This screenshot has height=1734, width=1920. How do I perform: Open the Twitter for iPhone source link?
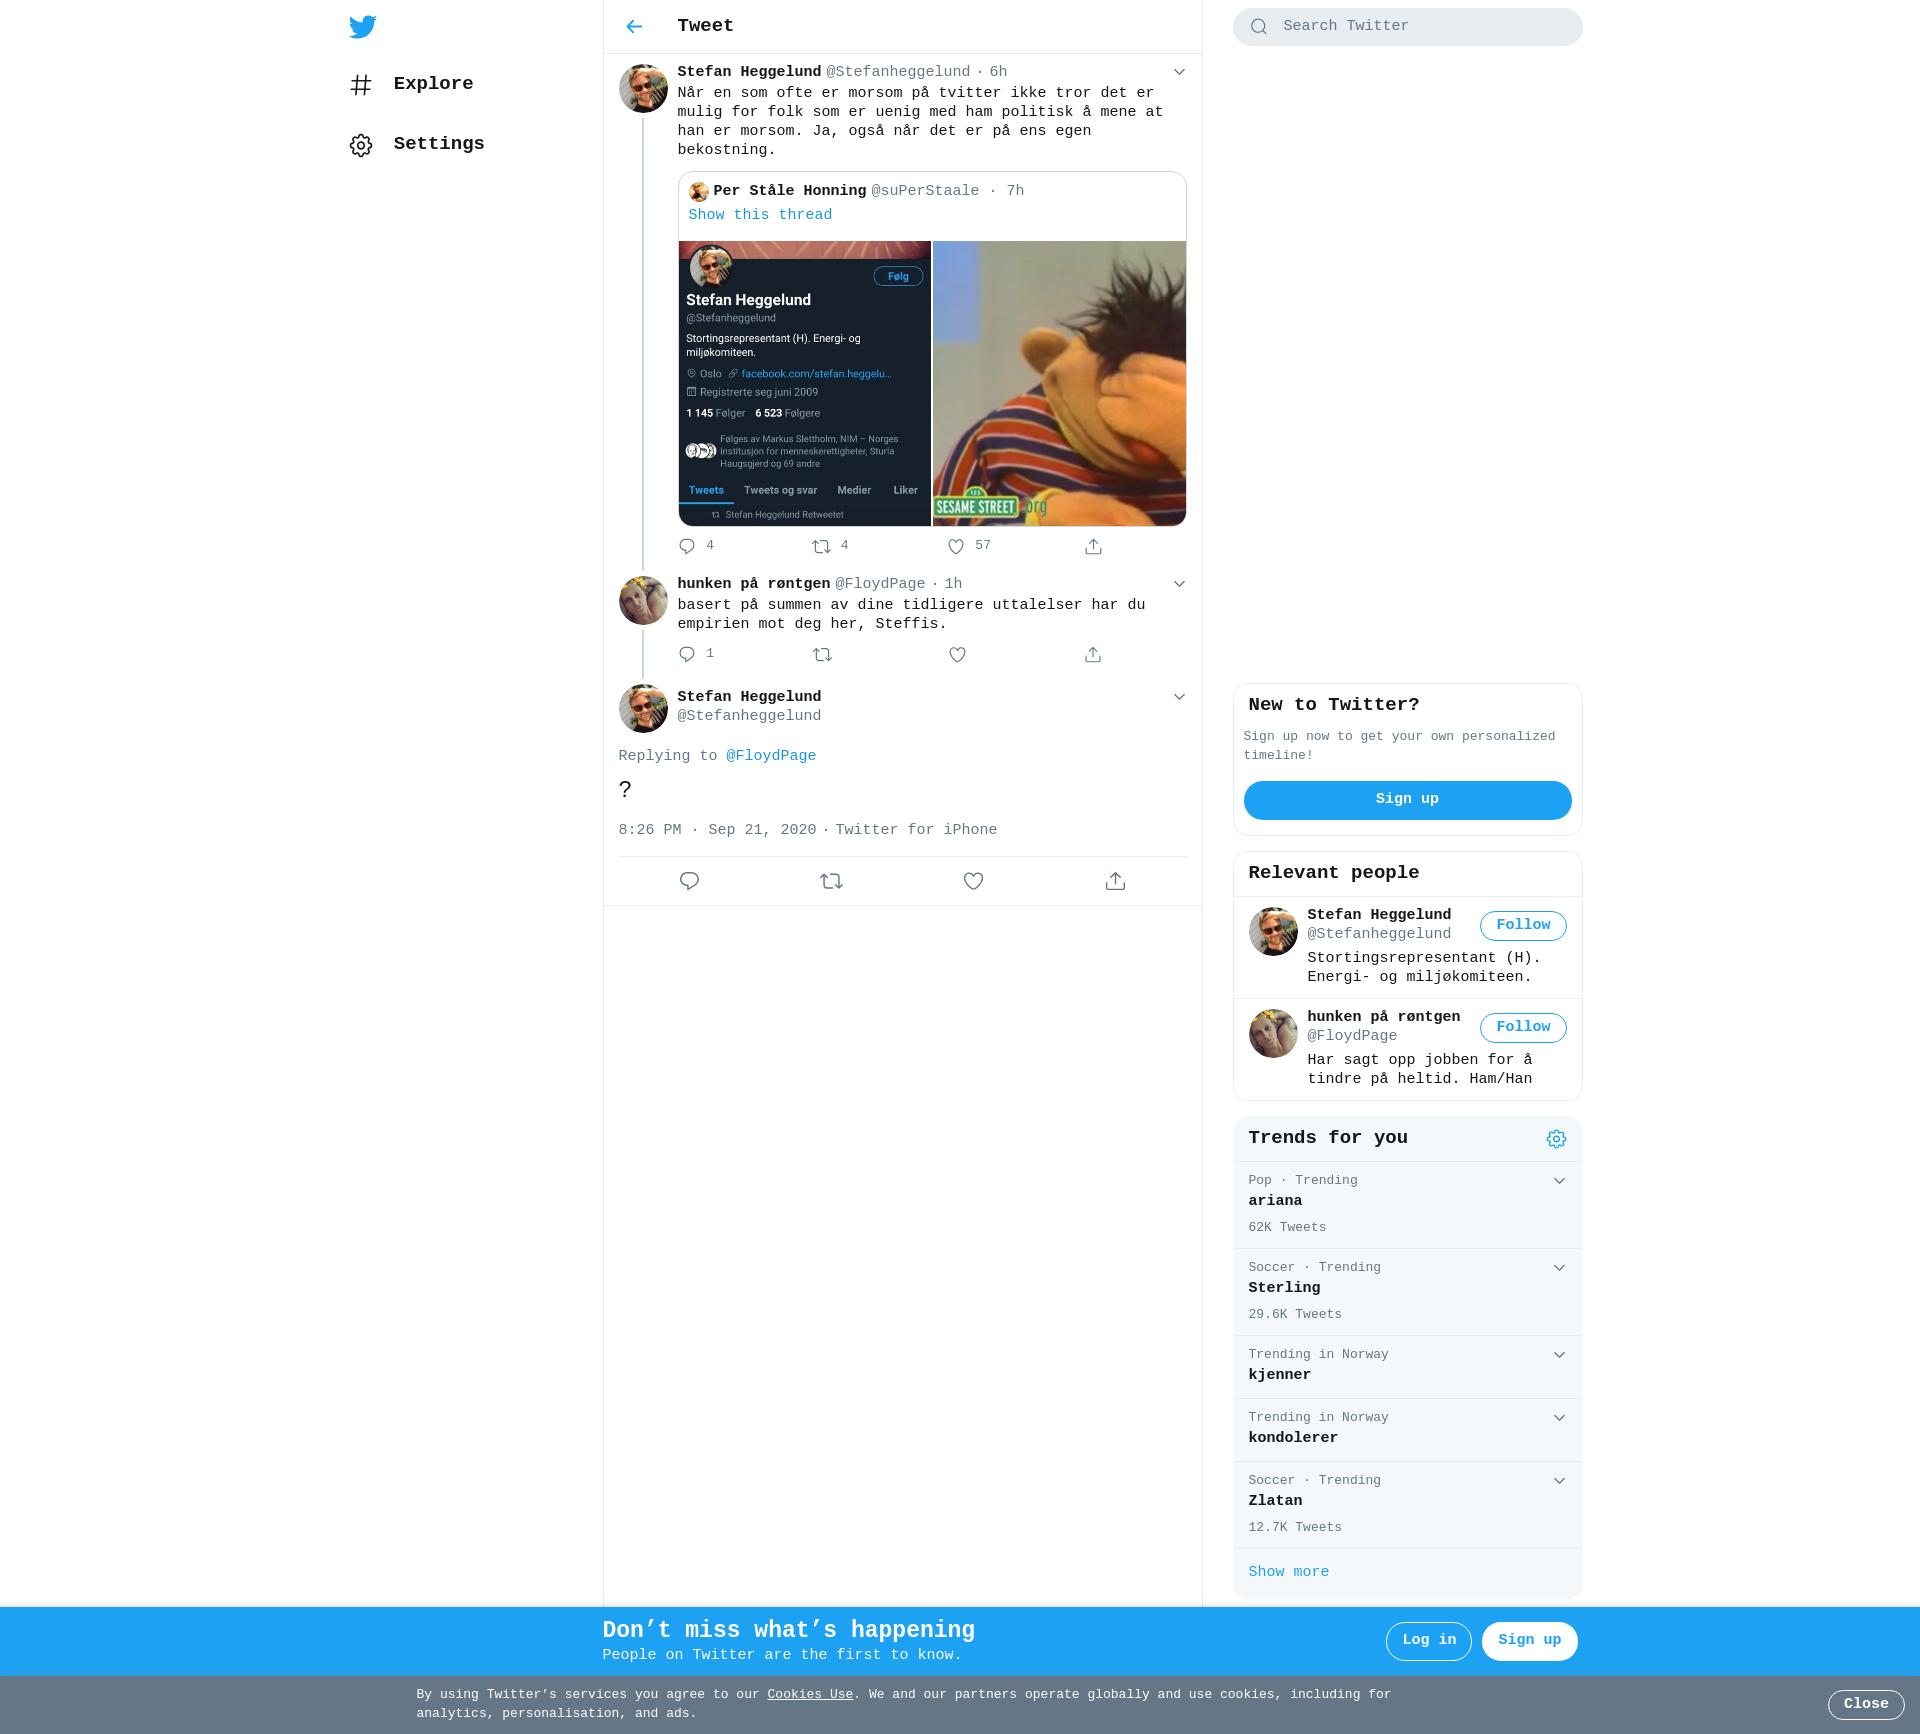pos(916,830)
